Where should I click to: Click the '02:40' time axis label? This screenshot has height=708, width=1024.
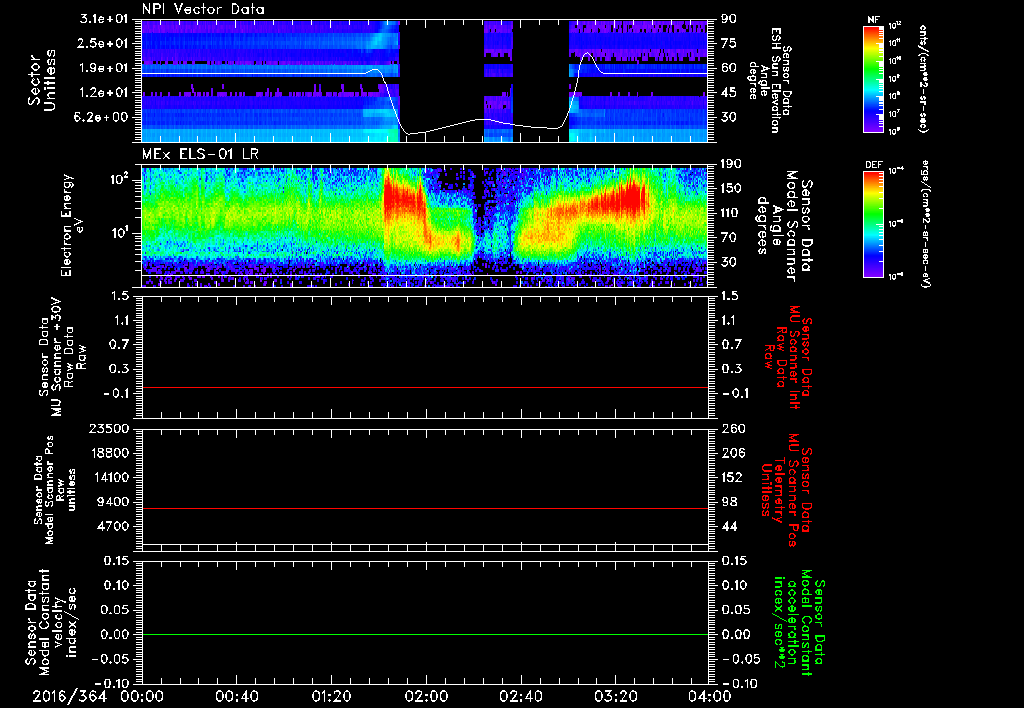[520, 696]
